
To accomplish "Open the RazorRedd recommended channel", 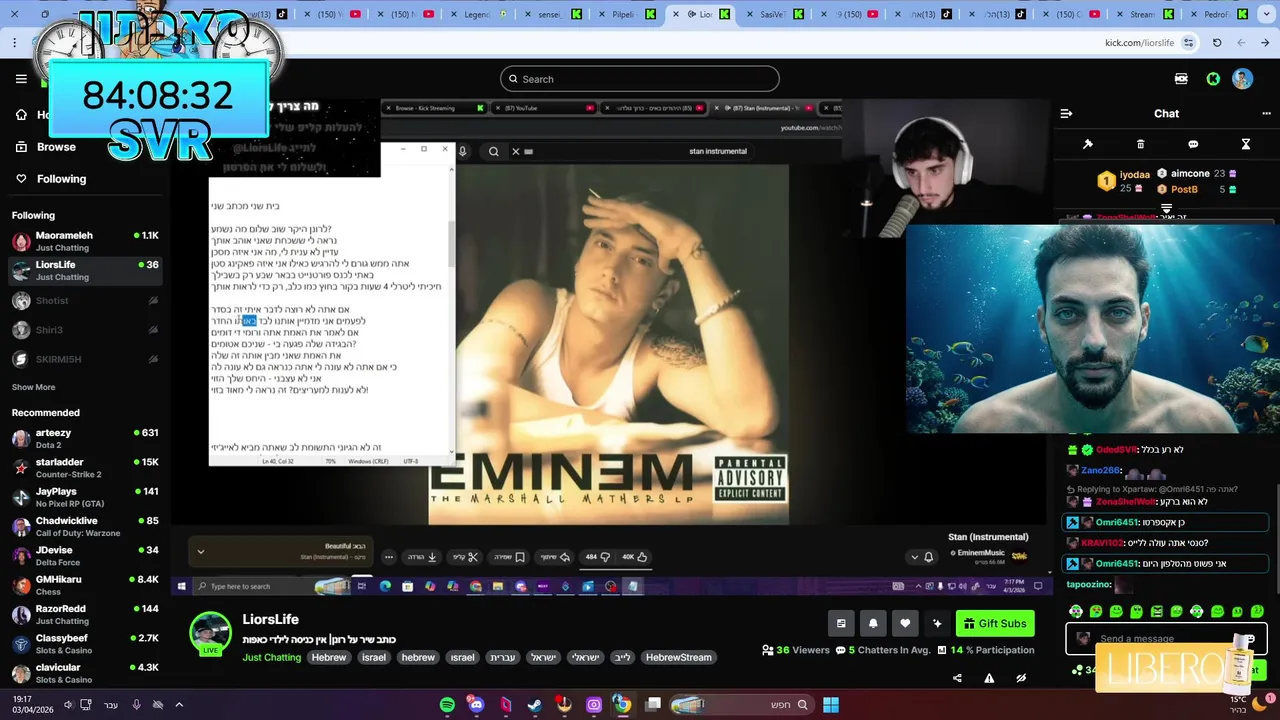I will pyautogui.click(x=85, y=615).
